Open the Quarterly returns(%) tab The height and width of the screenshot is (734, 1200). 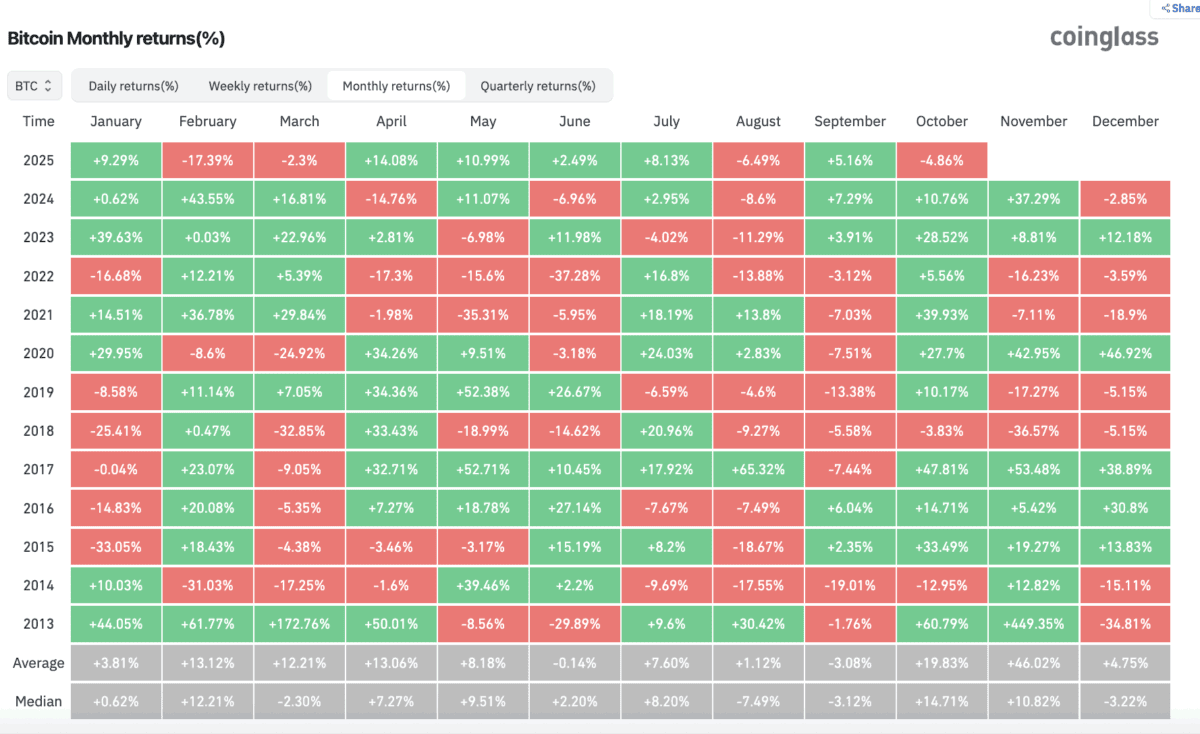[538, 86]
